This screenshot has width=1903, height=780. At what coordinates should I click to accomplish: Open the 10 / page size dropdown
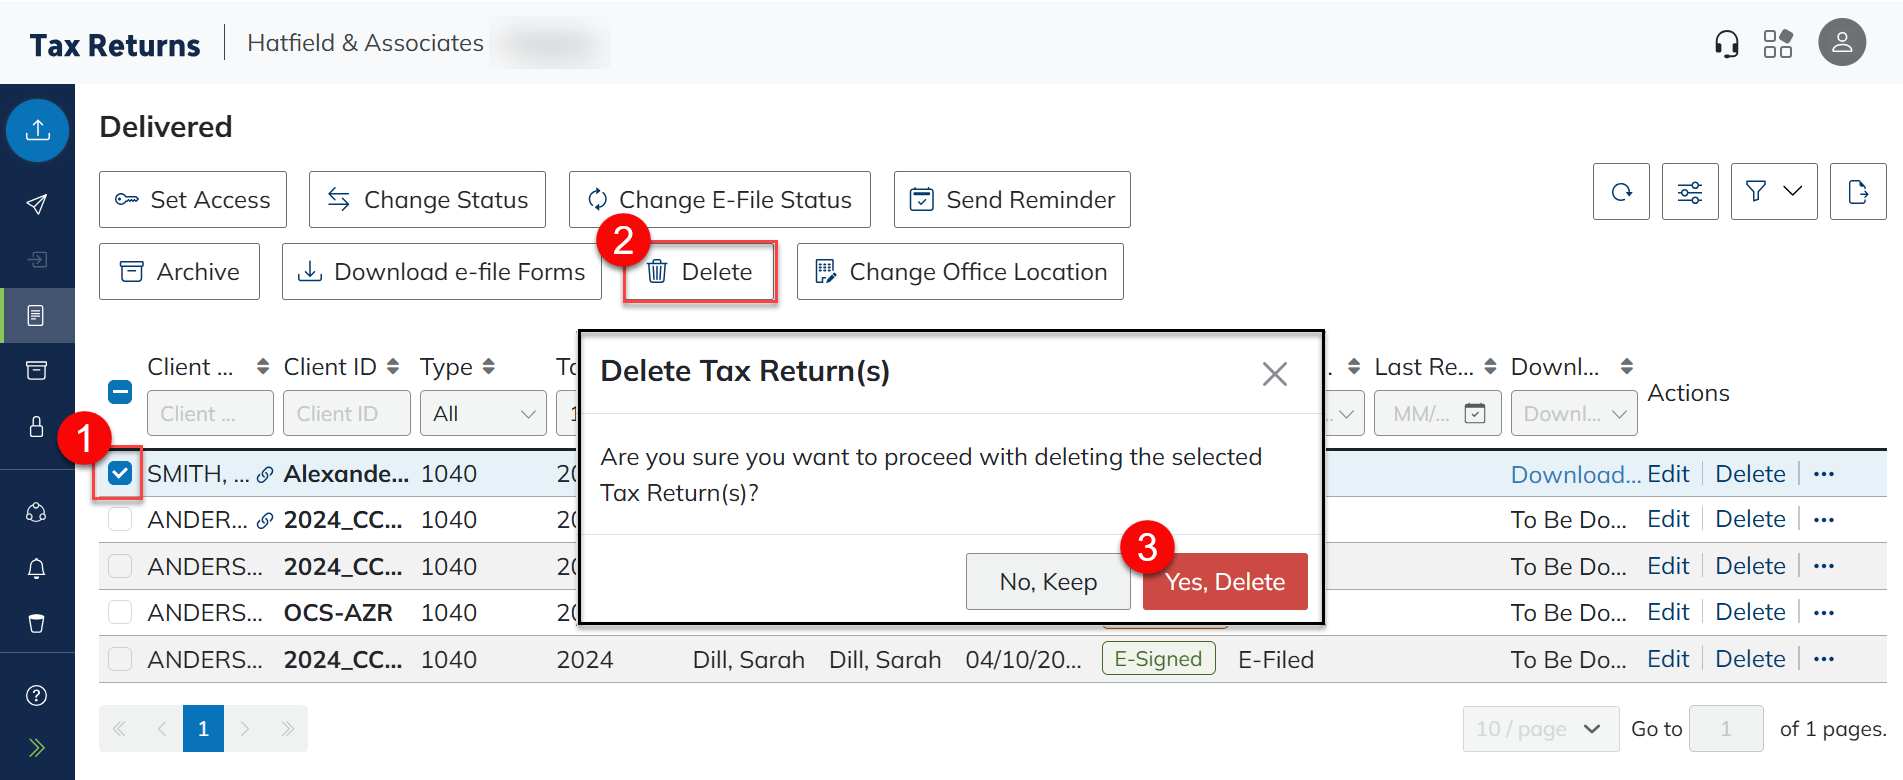click(x=1540, y=729)
